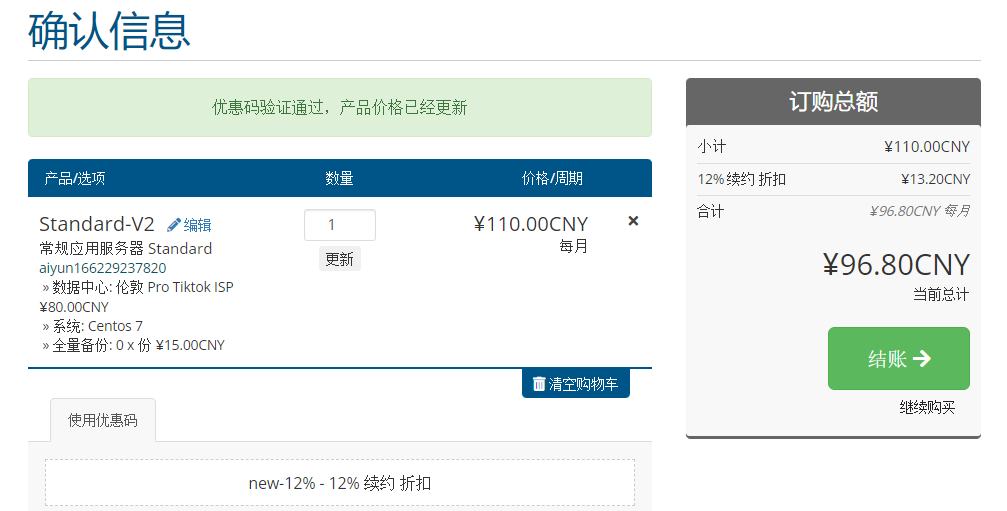Click the ¥110.00CNY product price
This screenshot has width=1007, height=511.
(x=530, y=224)
